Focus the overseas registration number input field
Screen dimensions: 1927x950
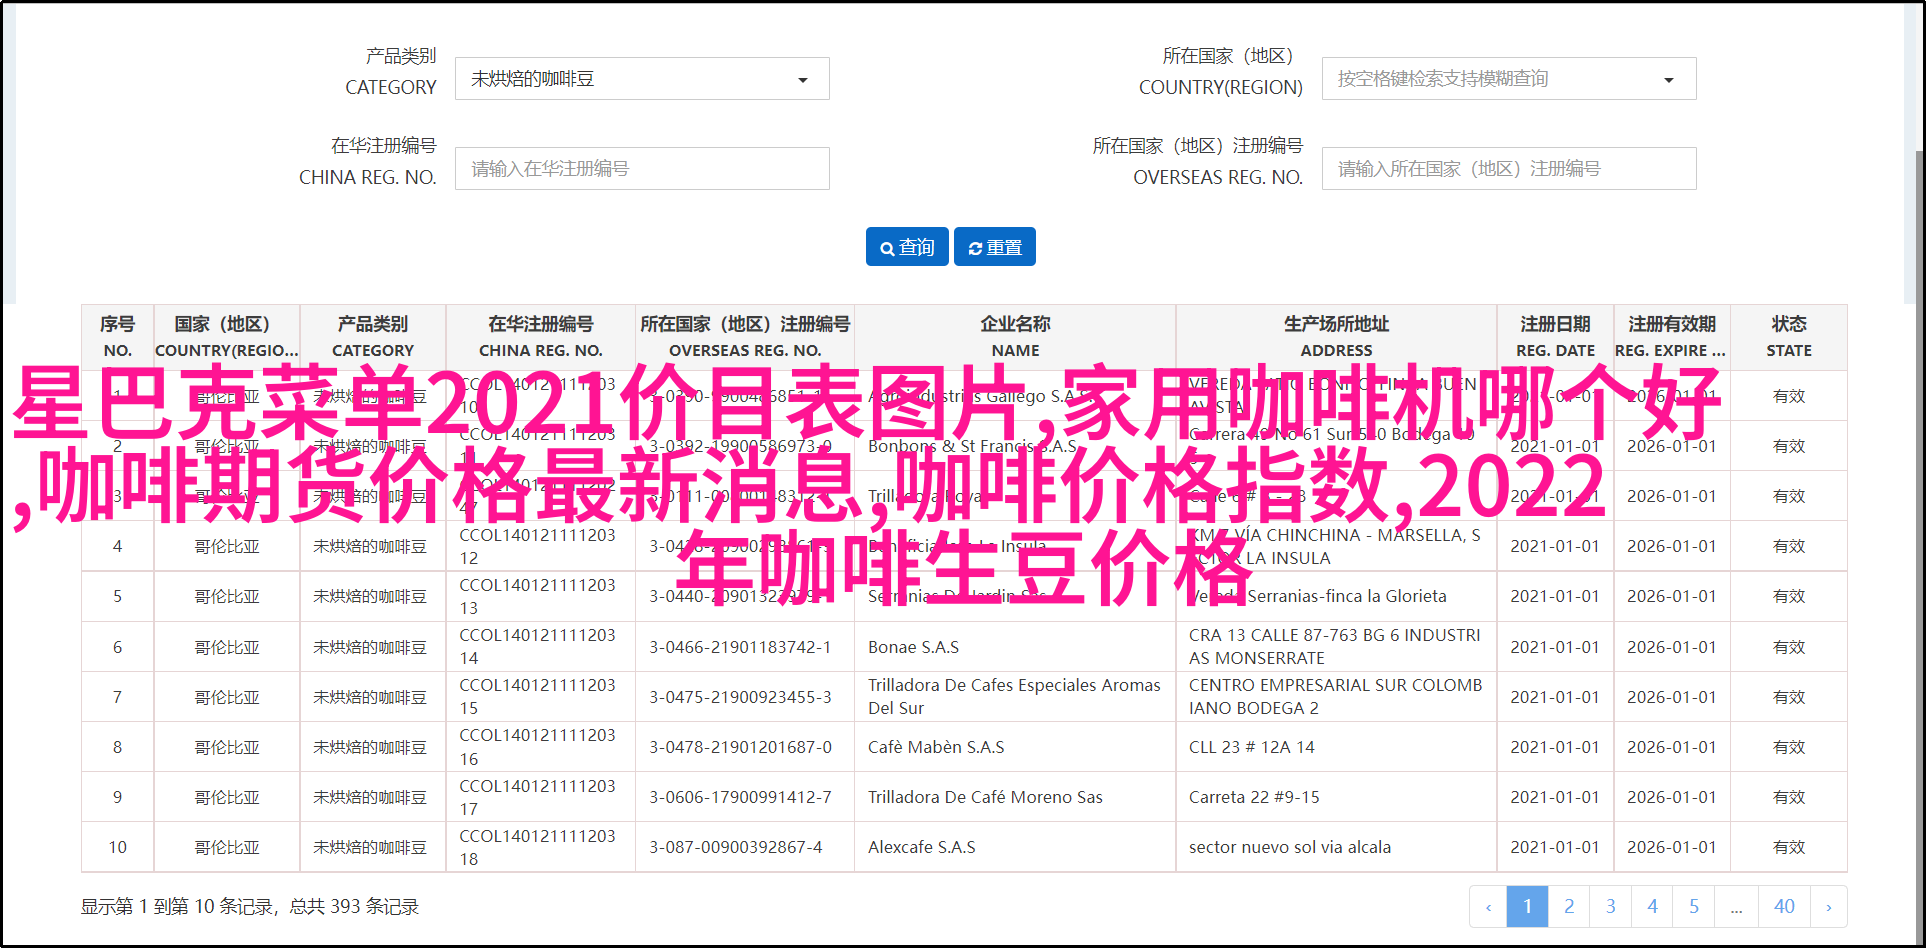pos(1509,169)
